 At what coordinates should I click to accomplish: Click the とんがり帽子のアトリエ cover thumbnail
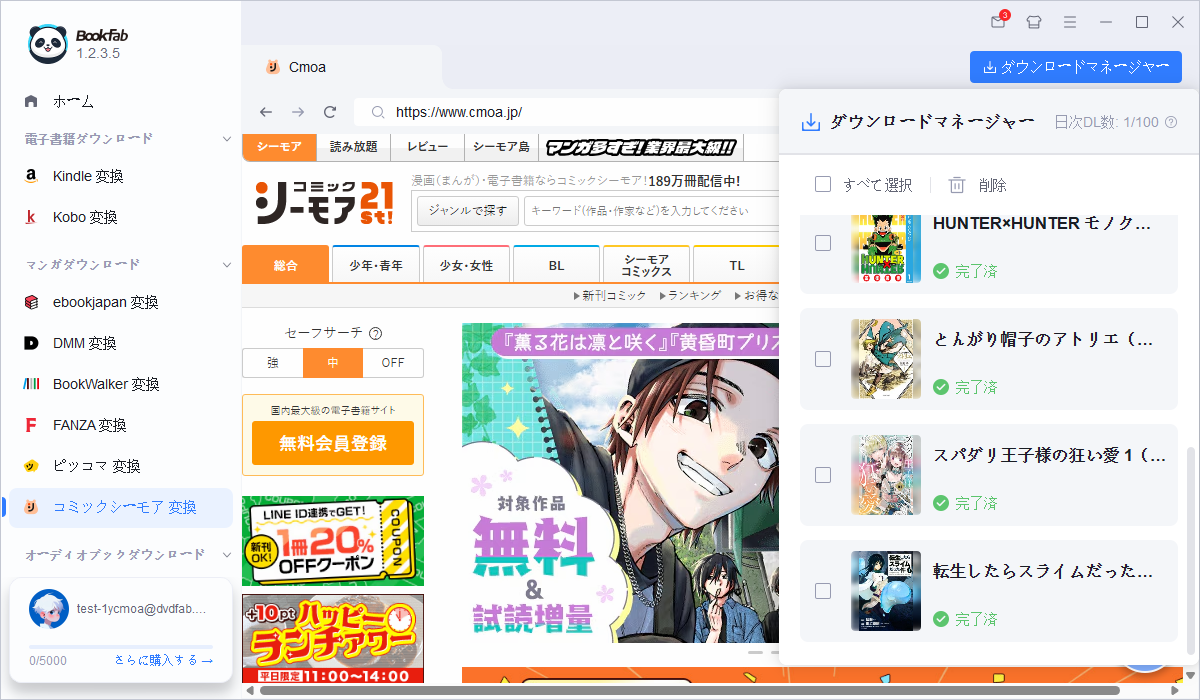886,359
